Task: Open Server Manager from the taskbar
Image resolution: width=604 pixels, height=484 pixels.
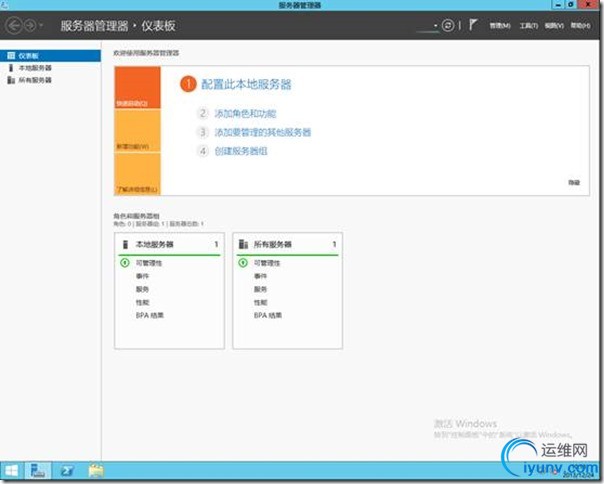Action: (x=38, y=471)
